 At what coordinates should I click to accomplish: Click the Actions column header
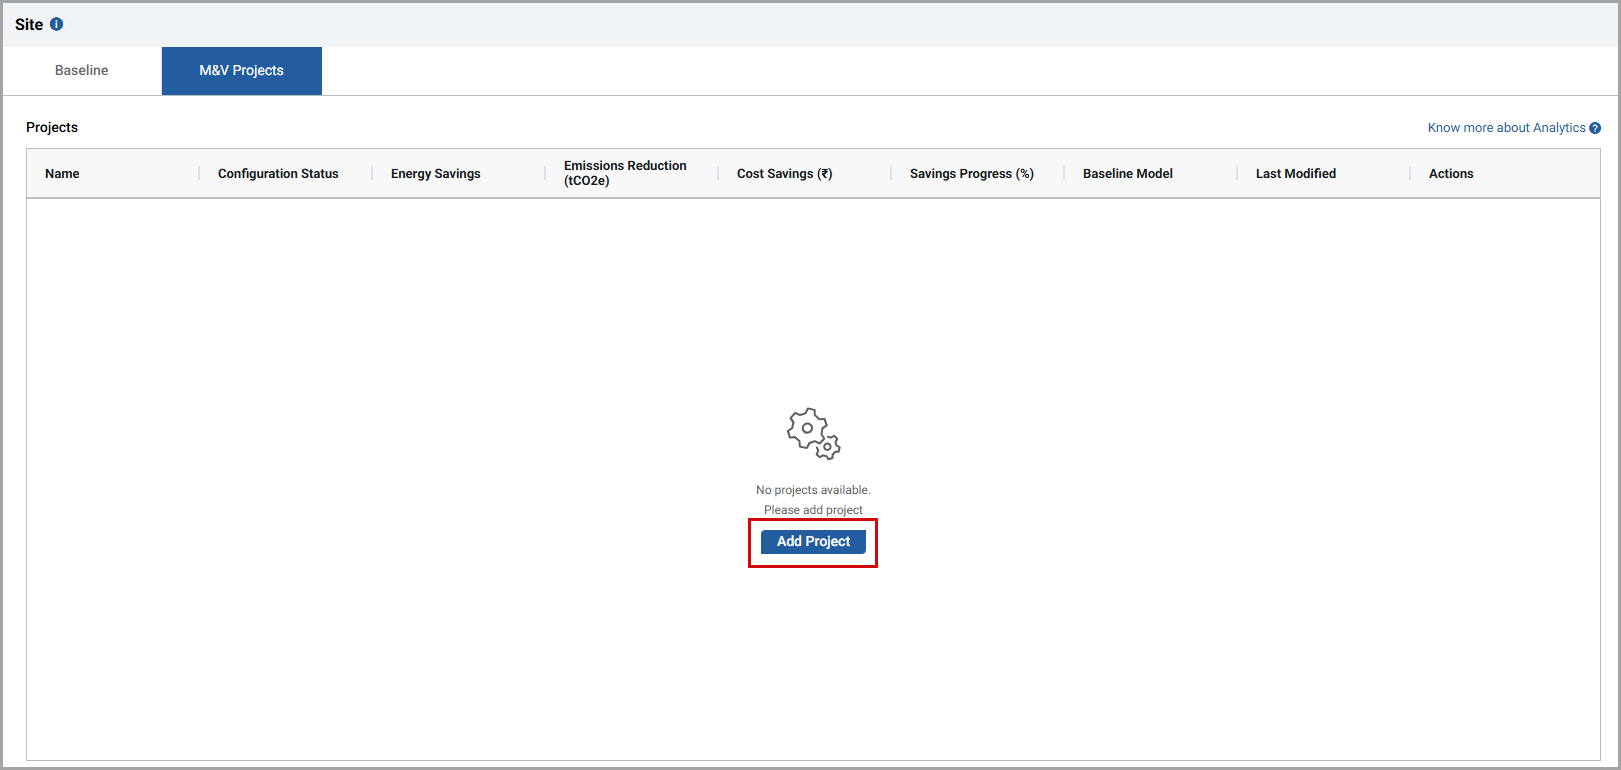[1450, 174]
